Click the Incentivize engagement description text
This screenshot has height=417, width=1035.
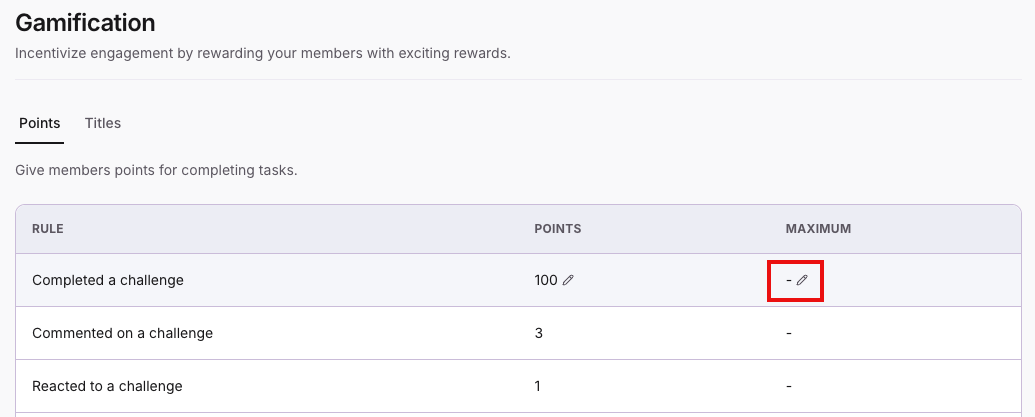click(263, 53)
